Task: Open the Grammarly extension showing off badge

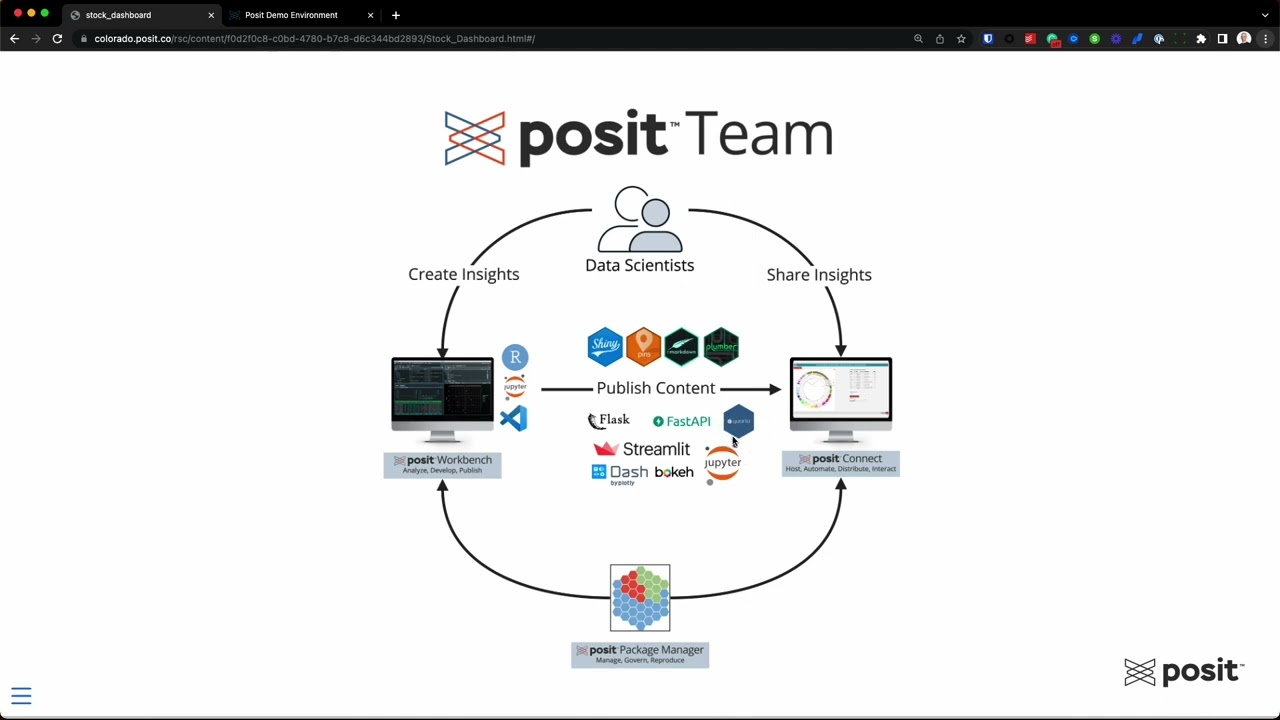Action: point(1052,39)
